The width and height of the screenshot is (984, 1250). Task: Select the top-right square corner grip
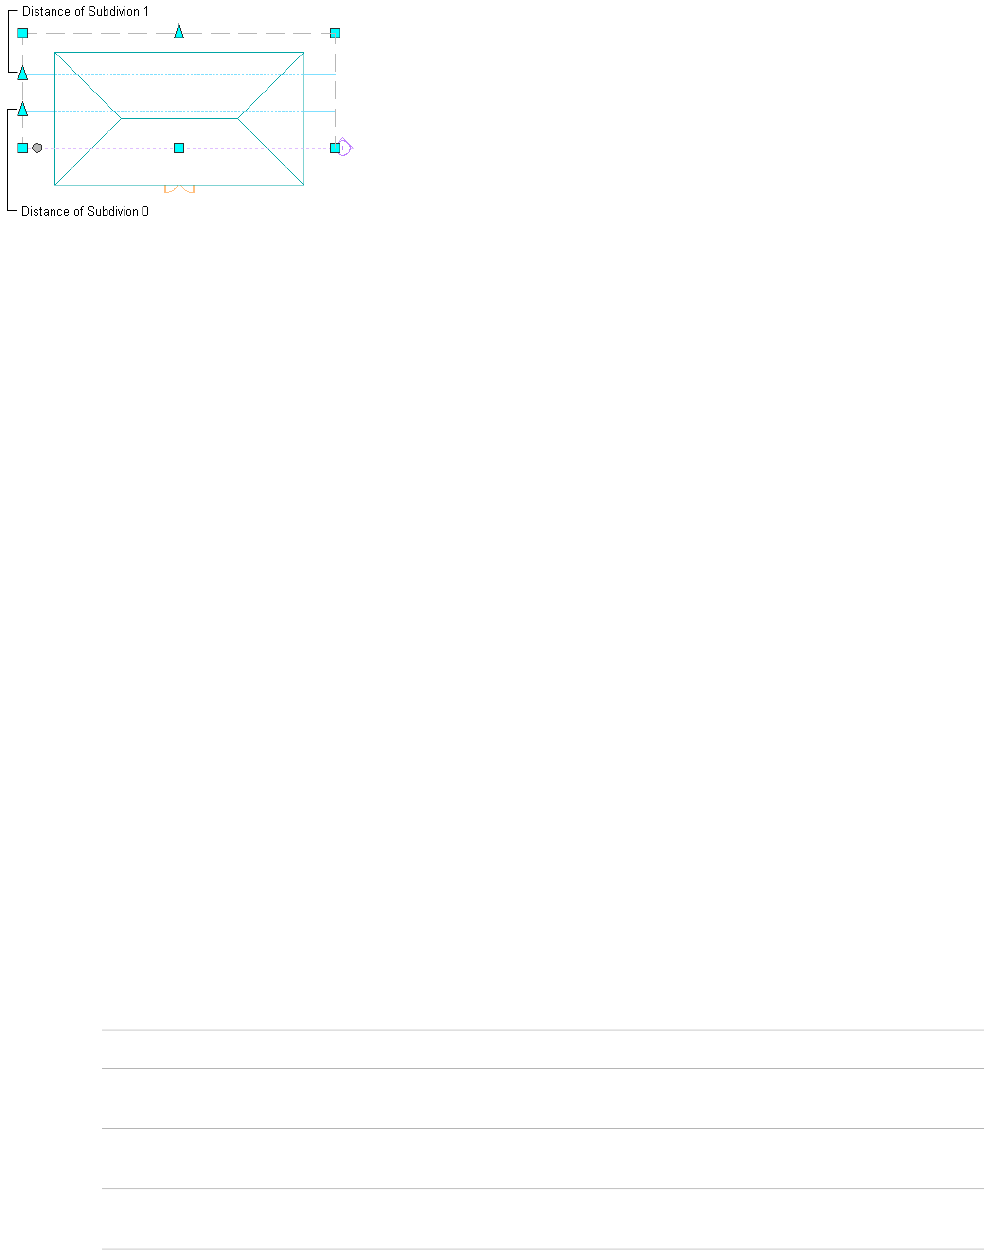(335, 33)
